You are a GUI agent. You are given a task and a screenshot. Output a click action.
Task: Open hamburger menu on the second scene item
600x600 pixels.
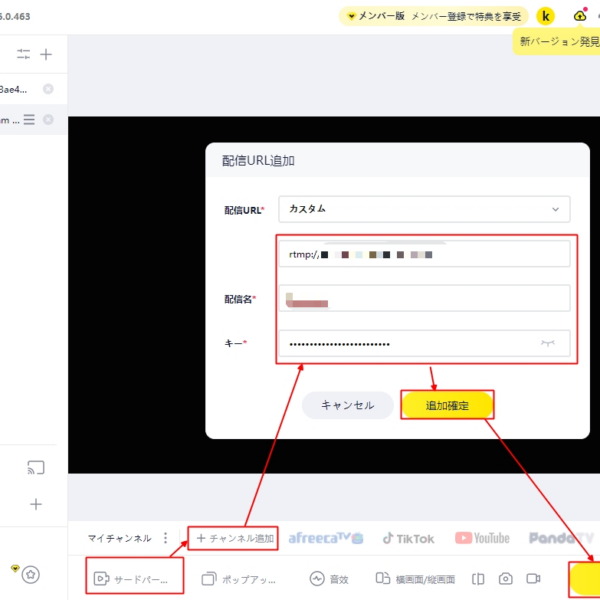click(x=29, y=120)
